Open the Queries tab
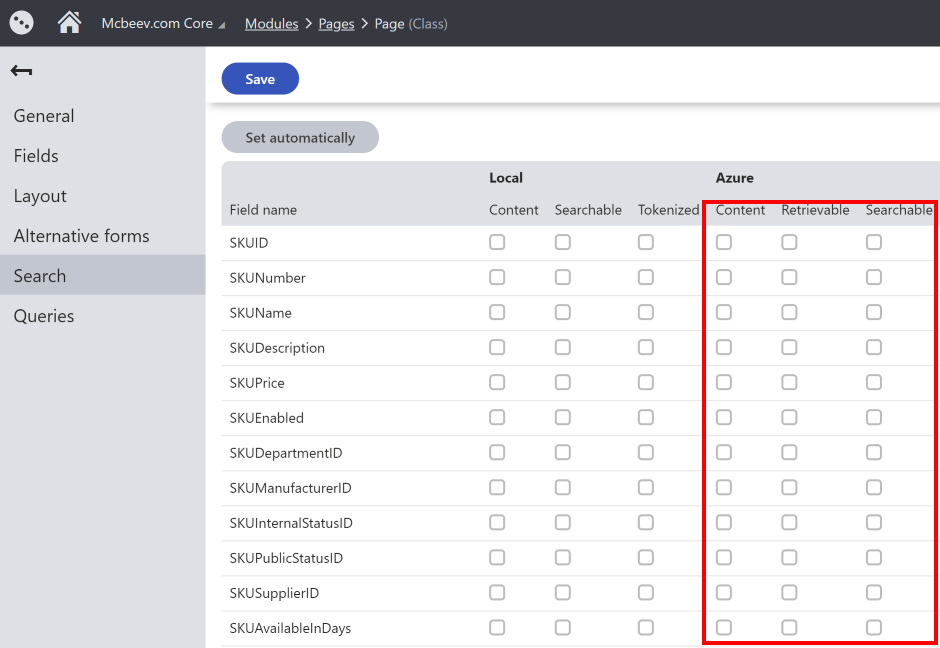 [x=44, y=316]
